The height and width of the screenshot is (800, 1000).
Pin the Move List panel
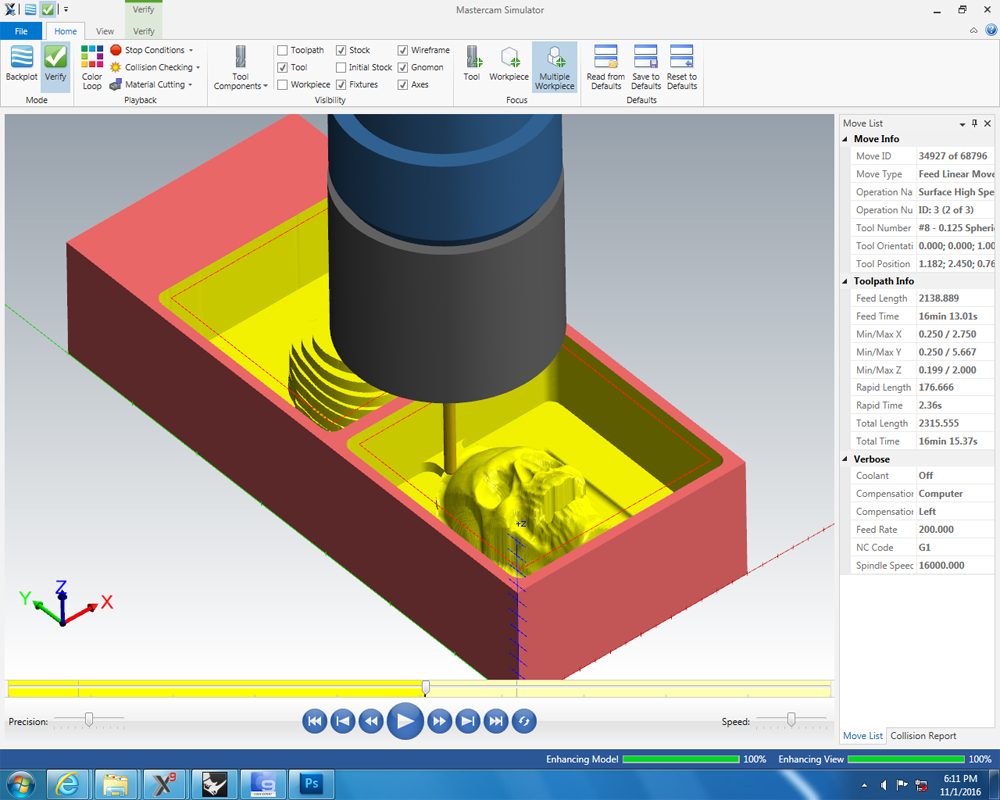pos(974,123)
